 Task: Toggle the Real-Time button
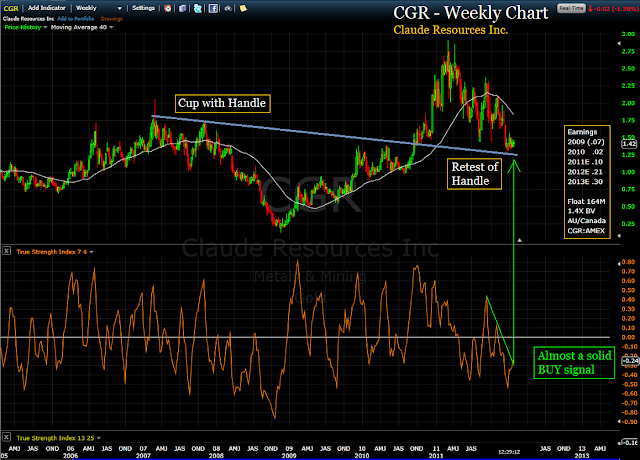click(x=571, y=8)
